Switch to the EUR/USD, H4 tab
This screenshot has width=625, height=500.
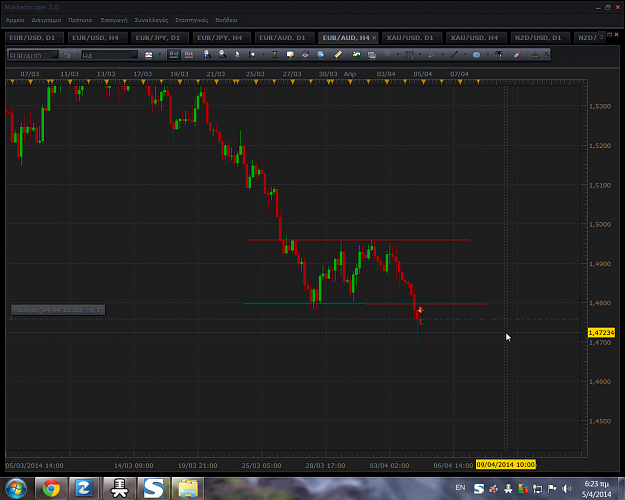pyautogui.click(x=95, y=38)
